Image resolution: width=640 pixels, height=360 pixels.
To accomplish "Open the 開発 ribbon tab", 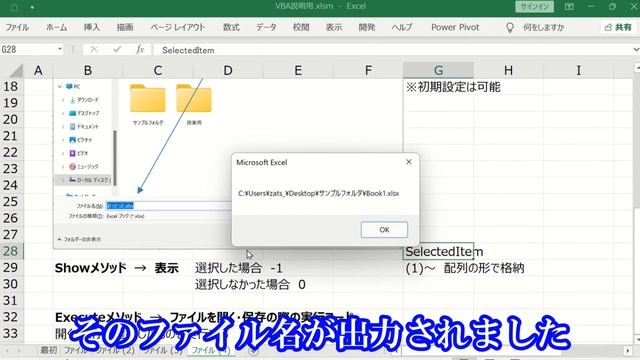I will tap(367, 27).
